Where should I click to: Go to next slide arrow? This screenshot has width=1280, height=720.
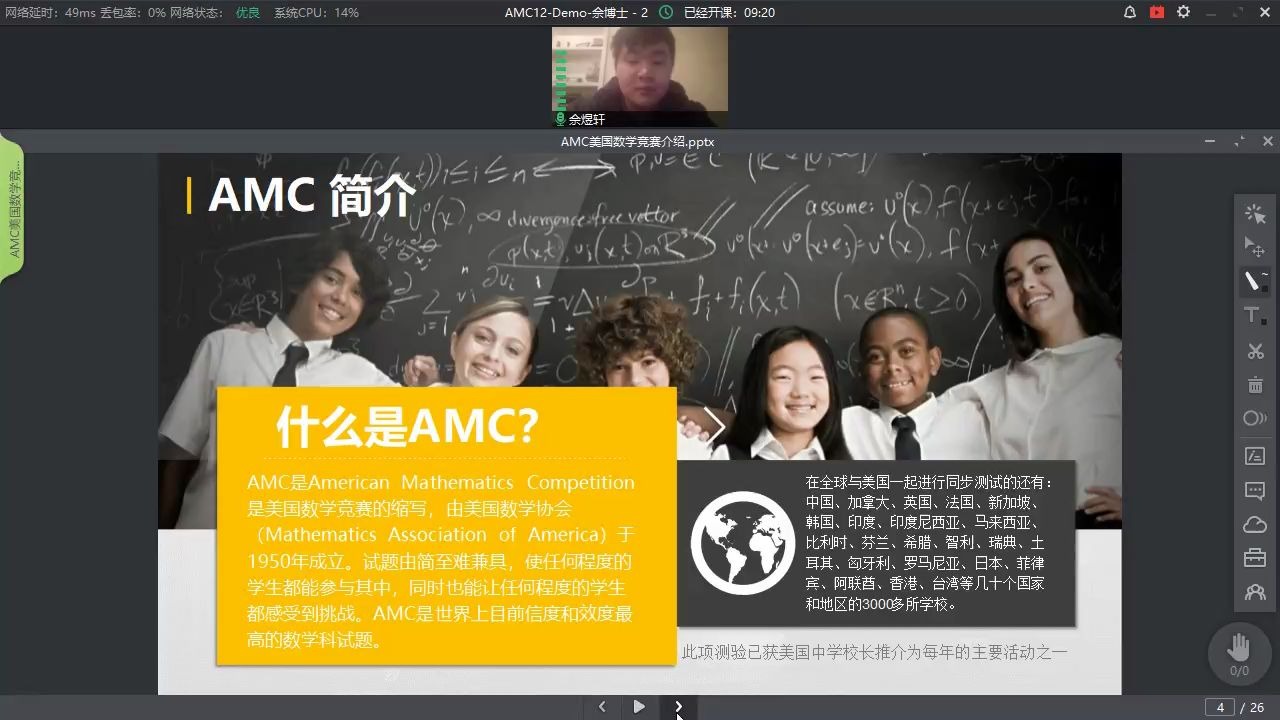(678, 707)
